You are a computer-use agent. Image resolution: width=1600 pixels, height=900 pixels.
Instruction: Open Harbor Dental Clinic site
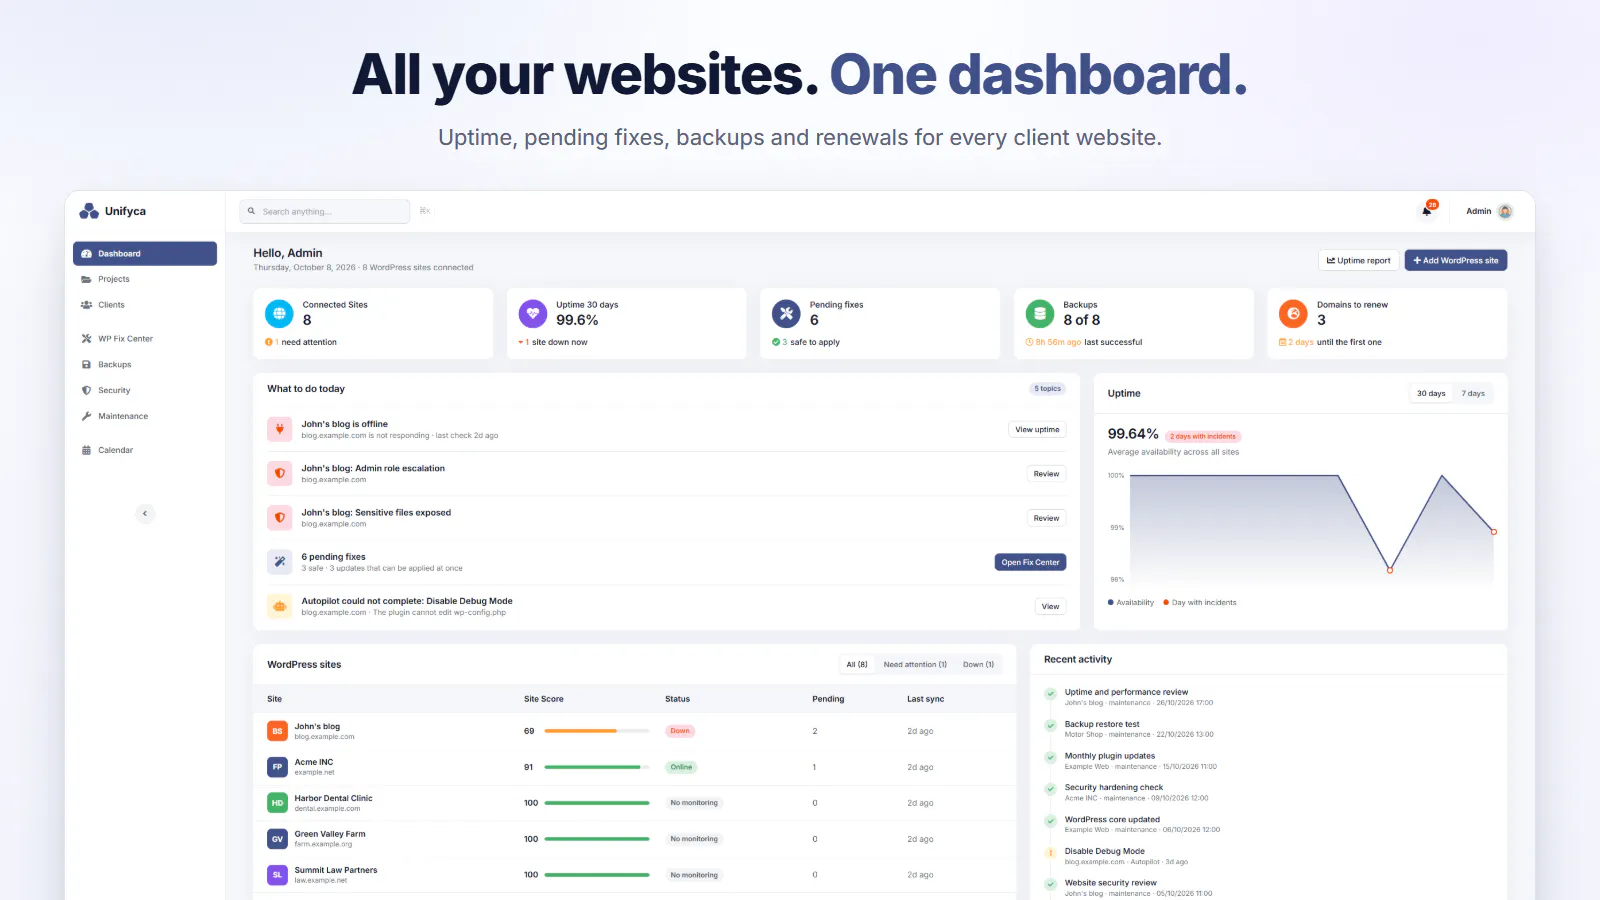[634, 803]
